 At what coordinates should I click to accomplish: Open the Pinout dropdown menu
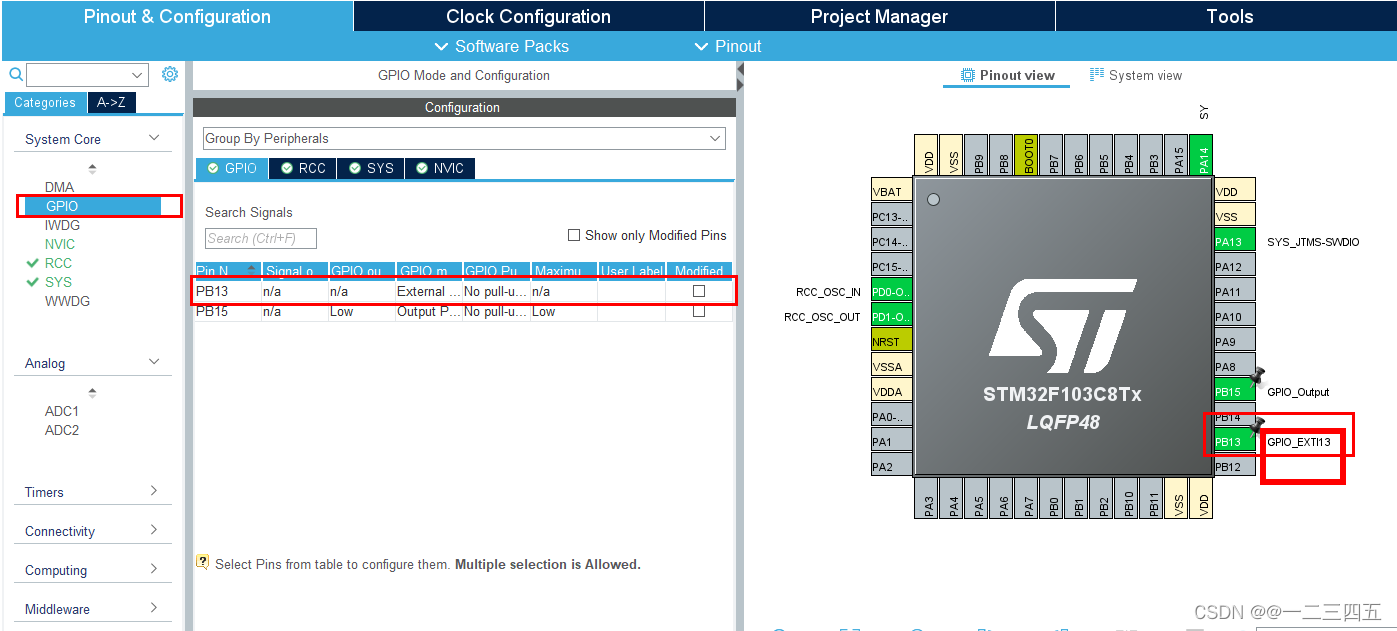pyautogui.click(x=728, y=46)
